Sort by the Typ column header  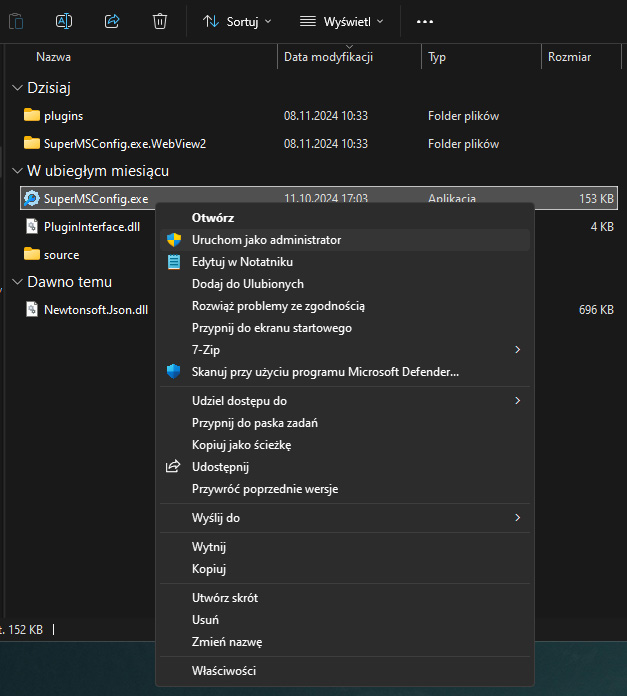pyautogui.click(x=437, y=57)
